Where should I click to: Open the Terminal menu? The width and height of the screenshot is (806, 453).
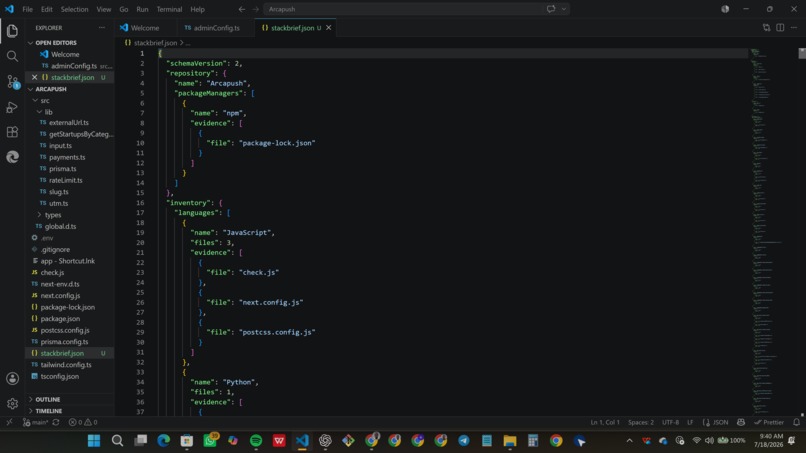(169, 9)
